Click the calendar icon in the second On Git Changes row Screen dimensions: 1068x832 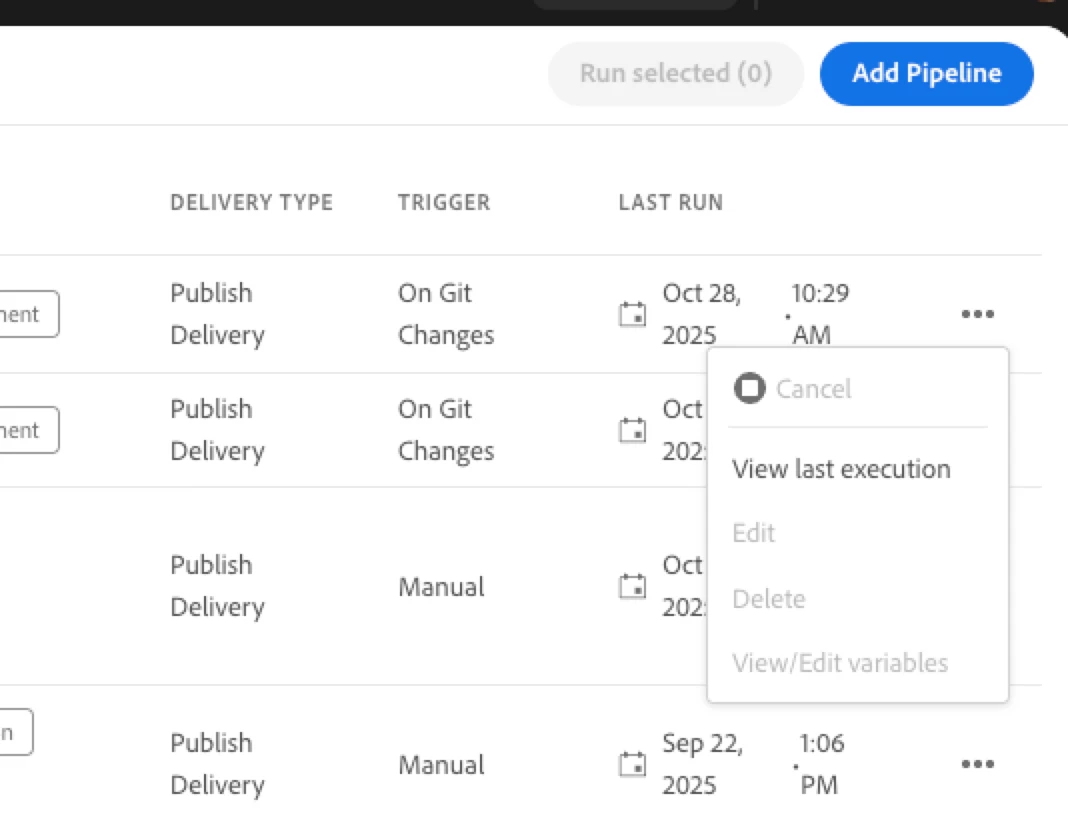632,431
